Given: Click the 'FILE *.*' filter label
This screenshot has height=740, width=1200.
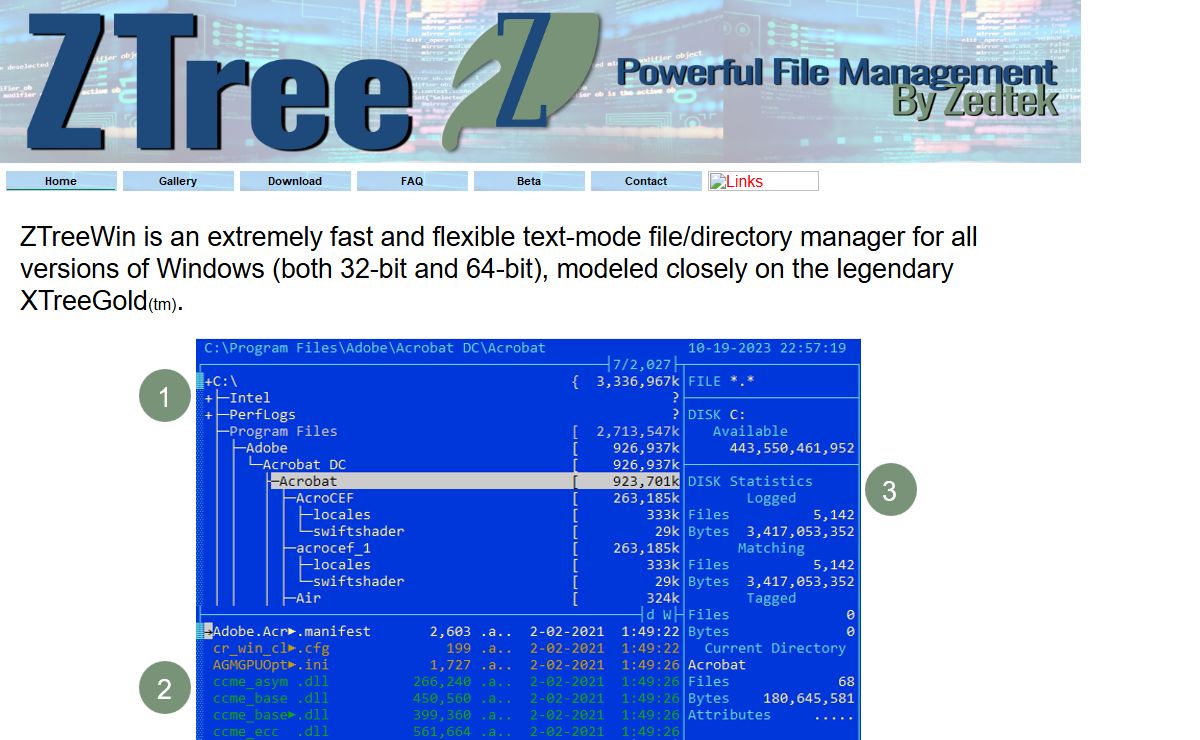Looking at the screenshot, I should 721,381.
